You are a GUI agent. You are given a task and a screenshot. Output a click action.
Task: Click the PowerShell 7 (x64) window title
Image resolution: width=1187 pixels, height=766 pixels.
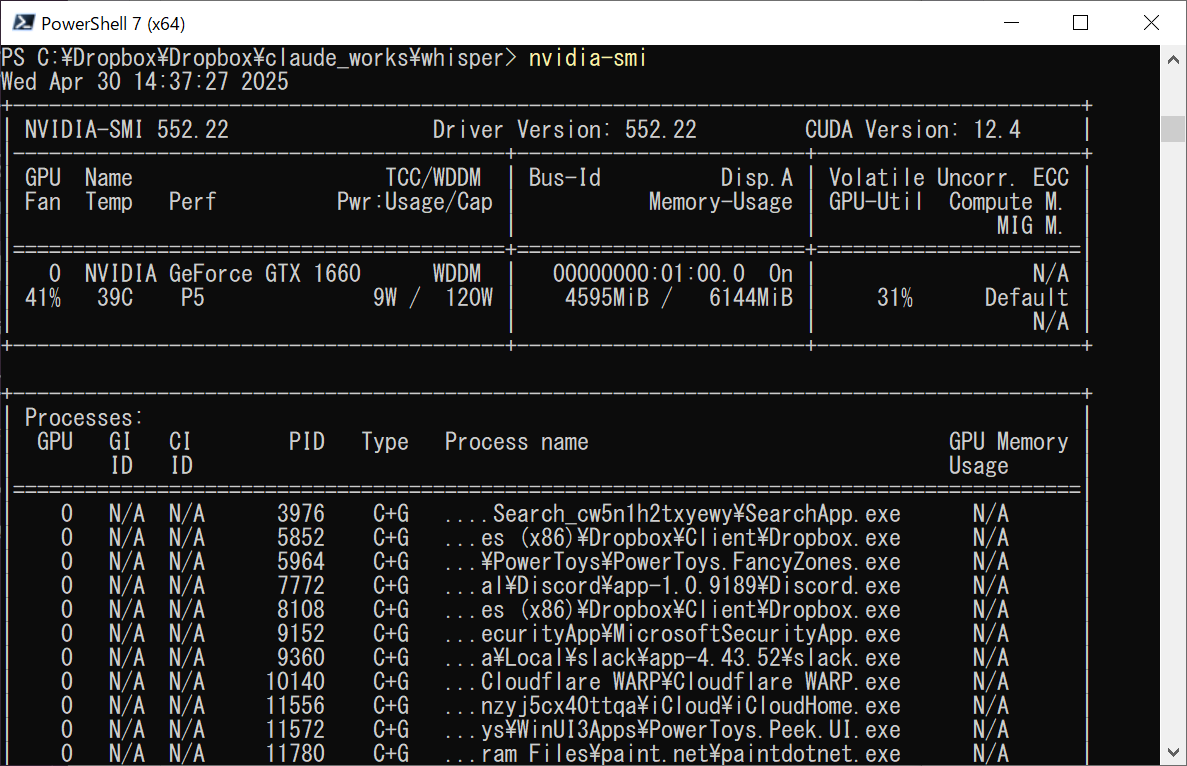113,23
